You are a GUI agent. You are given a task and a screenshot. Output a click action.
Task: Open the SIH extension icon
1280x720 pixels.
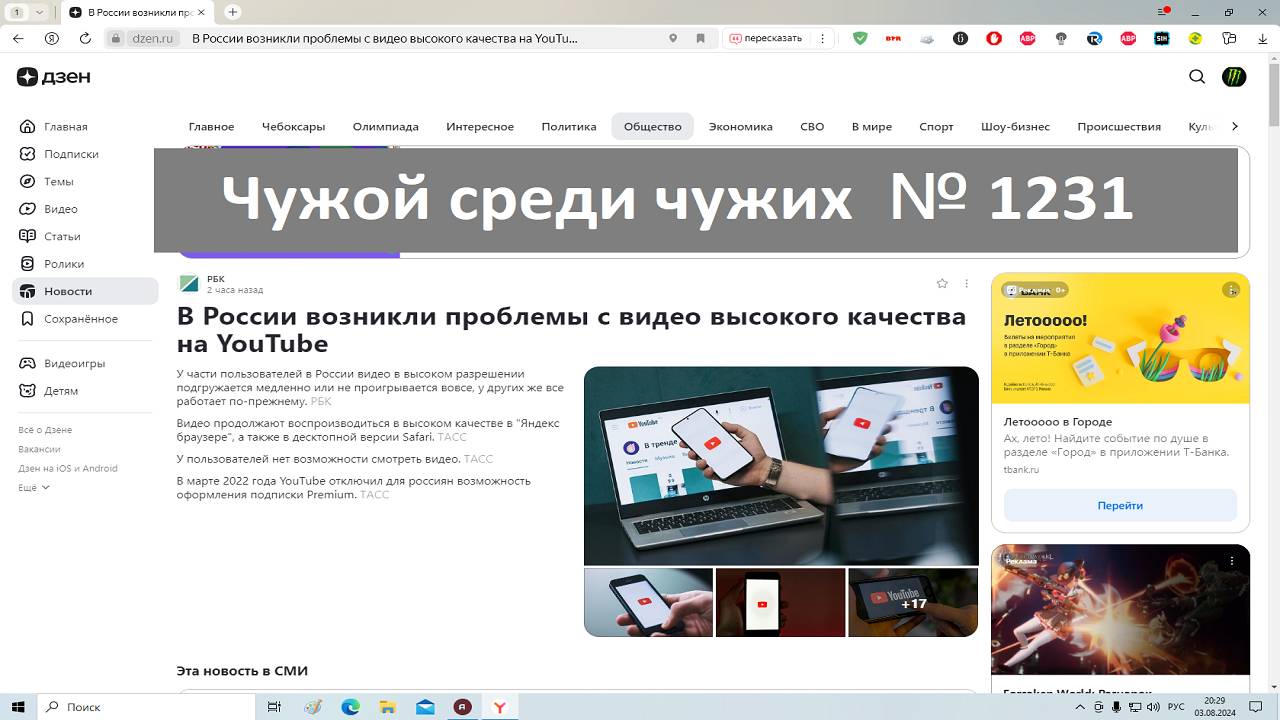click(x=1161, y=38)
